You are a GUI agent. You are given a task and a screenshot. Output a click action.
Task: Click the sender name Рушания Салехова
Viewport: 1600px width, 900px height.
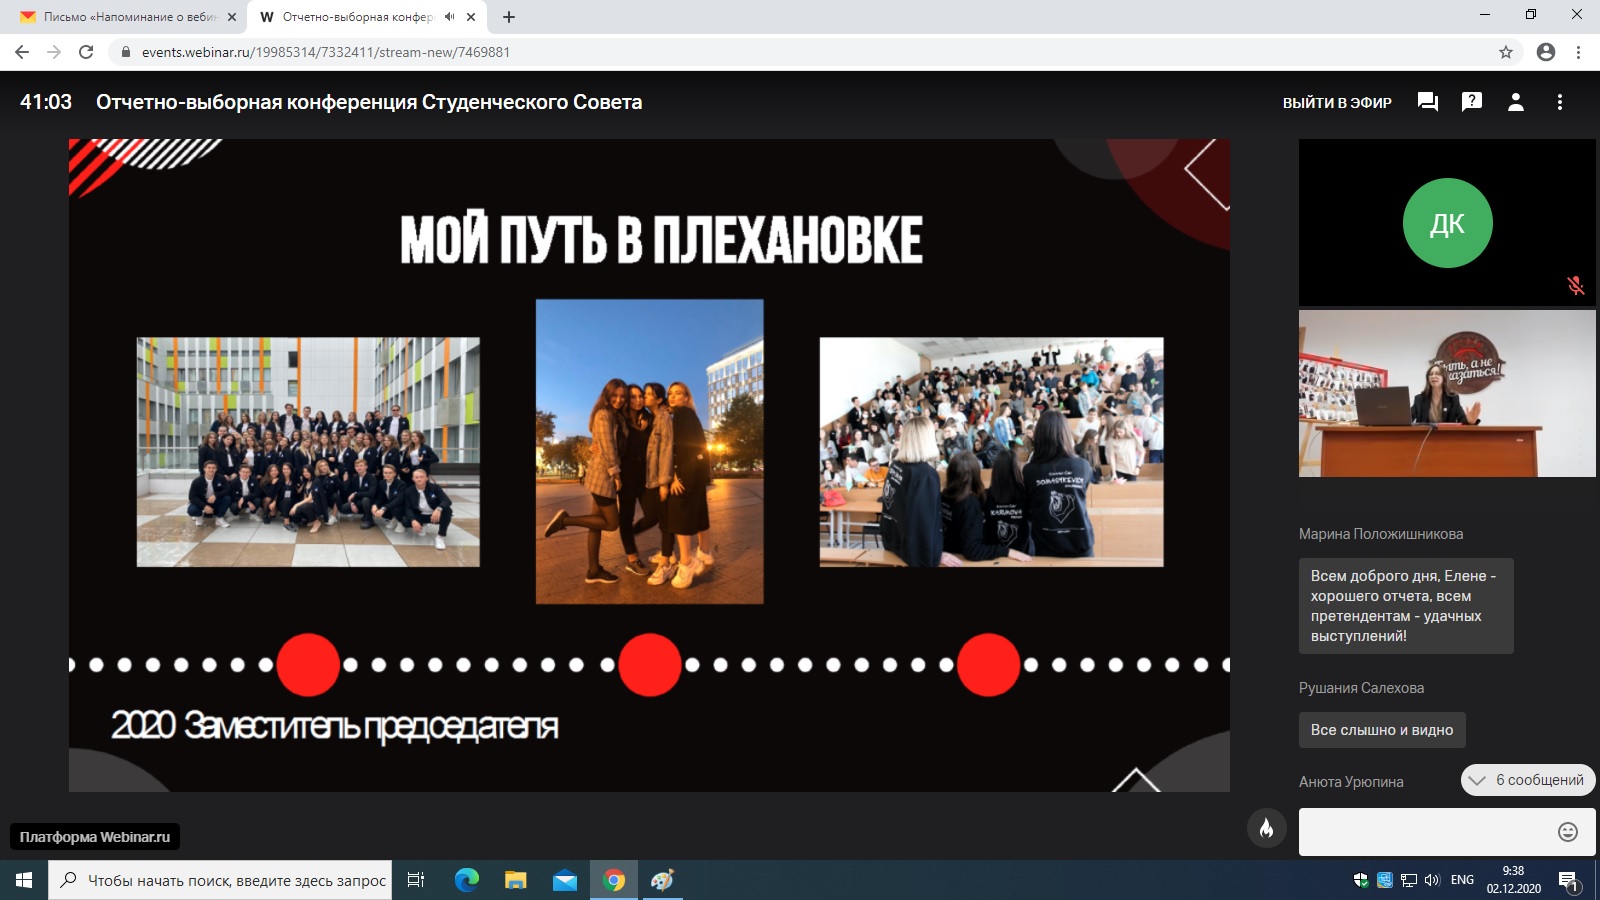point(1361,688)
